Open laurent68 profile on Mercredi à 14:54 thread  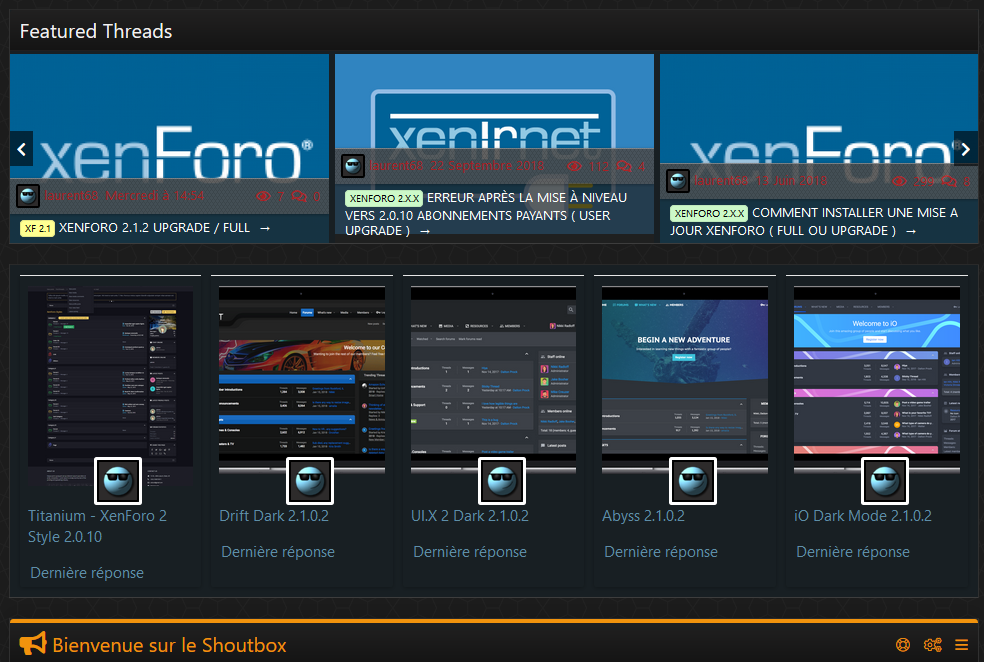[72, 196]
